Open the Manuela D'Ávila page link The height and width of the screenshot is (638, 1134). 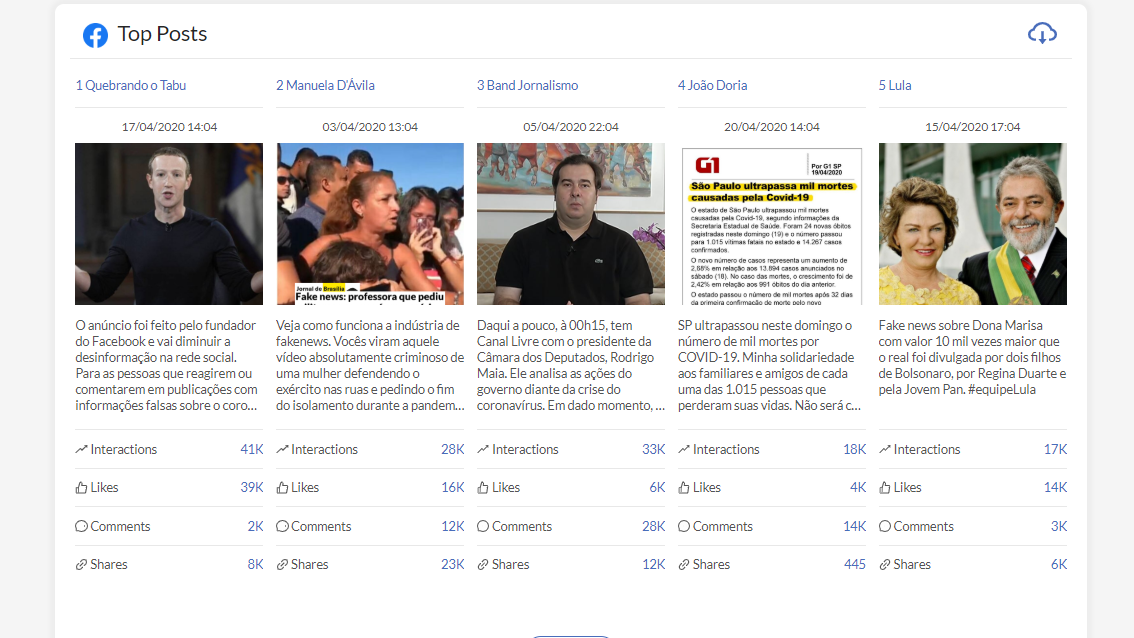coord(325,85)
